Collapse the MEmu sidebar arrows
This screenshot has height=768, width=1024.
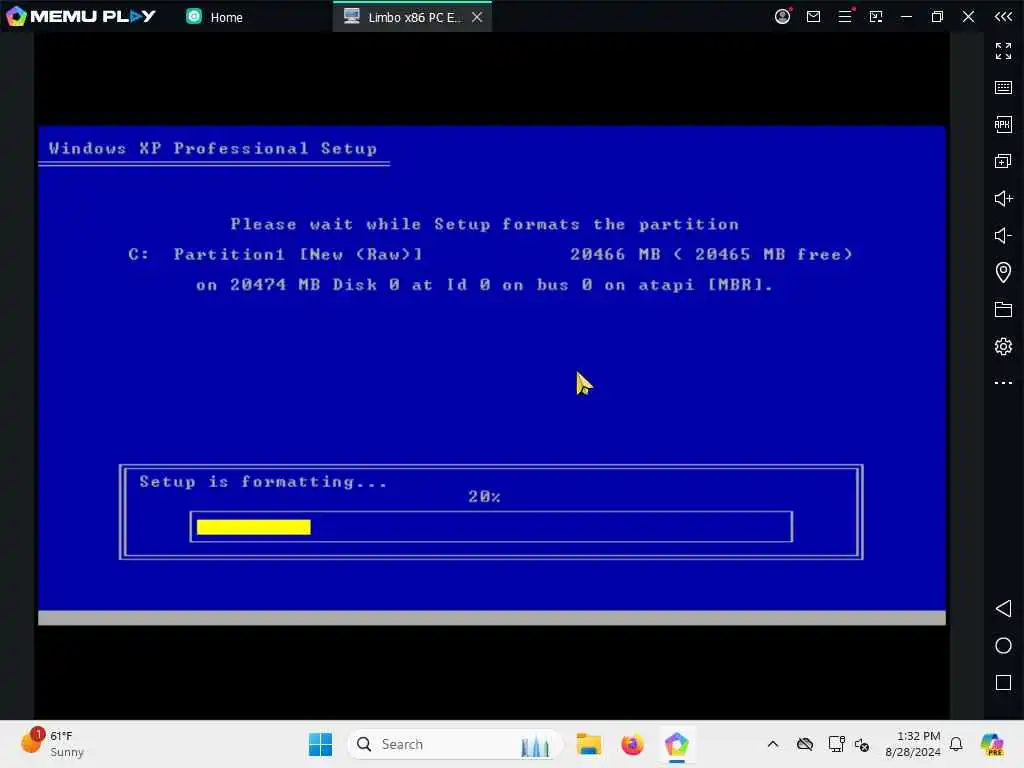tap(1003, 16)
